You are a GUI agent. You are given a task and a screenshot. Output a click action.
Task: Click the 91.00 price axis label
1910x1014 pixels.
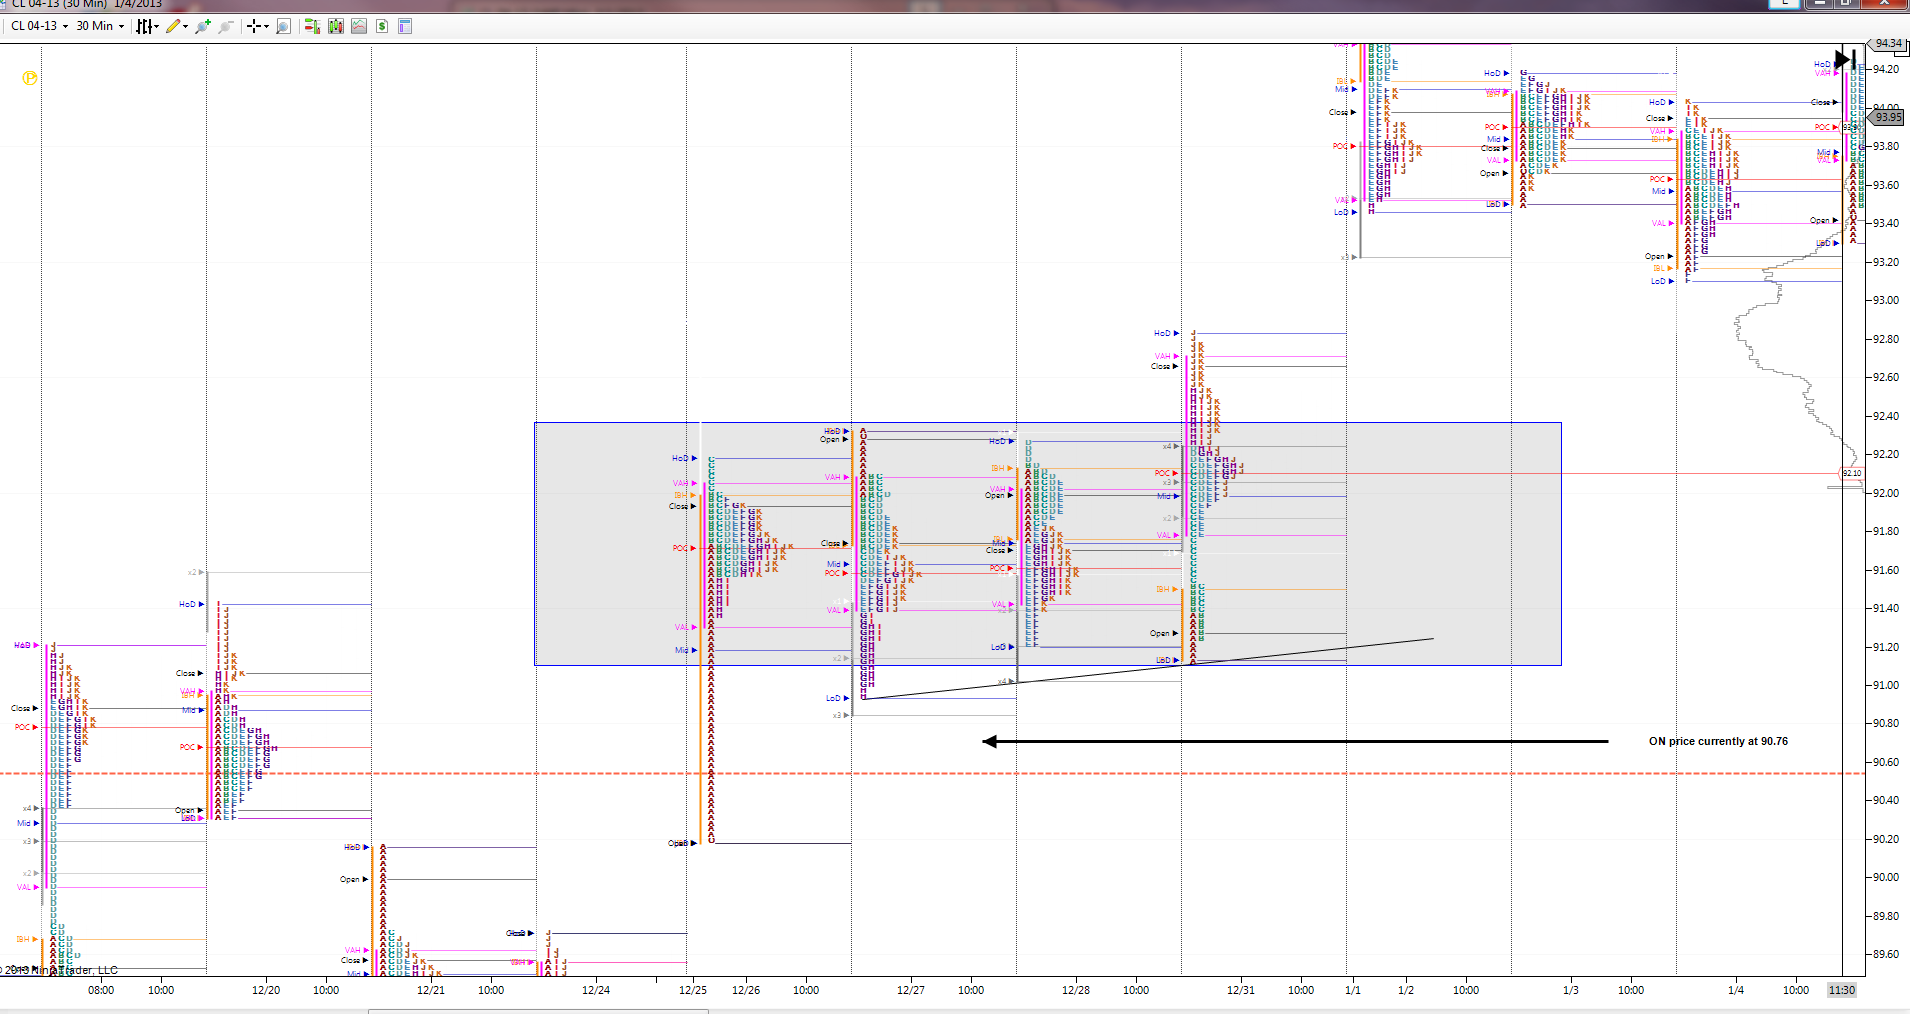tap(1886, 685)
